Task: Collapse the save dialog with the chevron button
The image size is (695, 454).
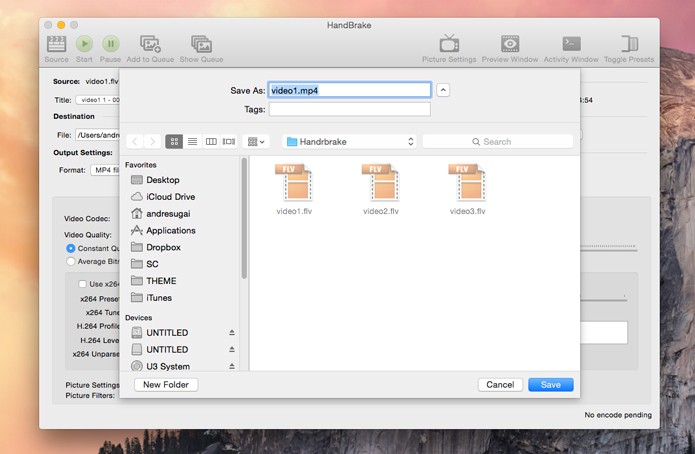Action: point(443,90)
